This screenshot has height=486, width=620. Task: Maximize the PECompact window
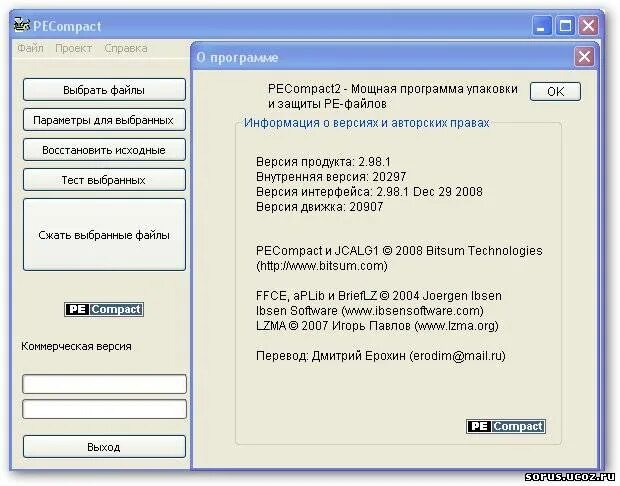click(x=565, y=26)
